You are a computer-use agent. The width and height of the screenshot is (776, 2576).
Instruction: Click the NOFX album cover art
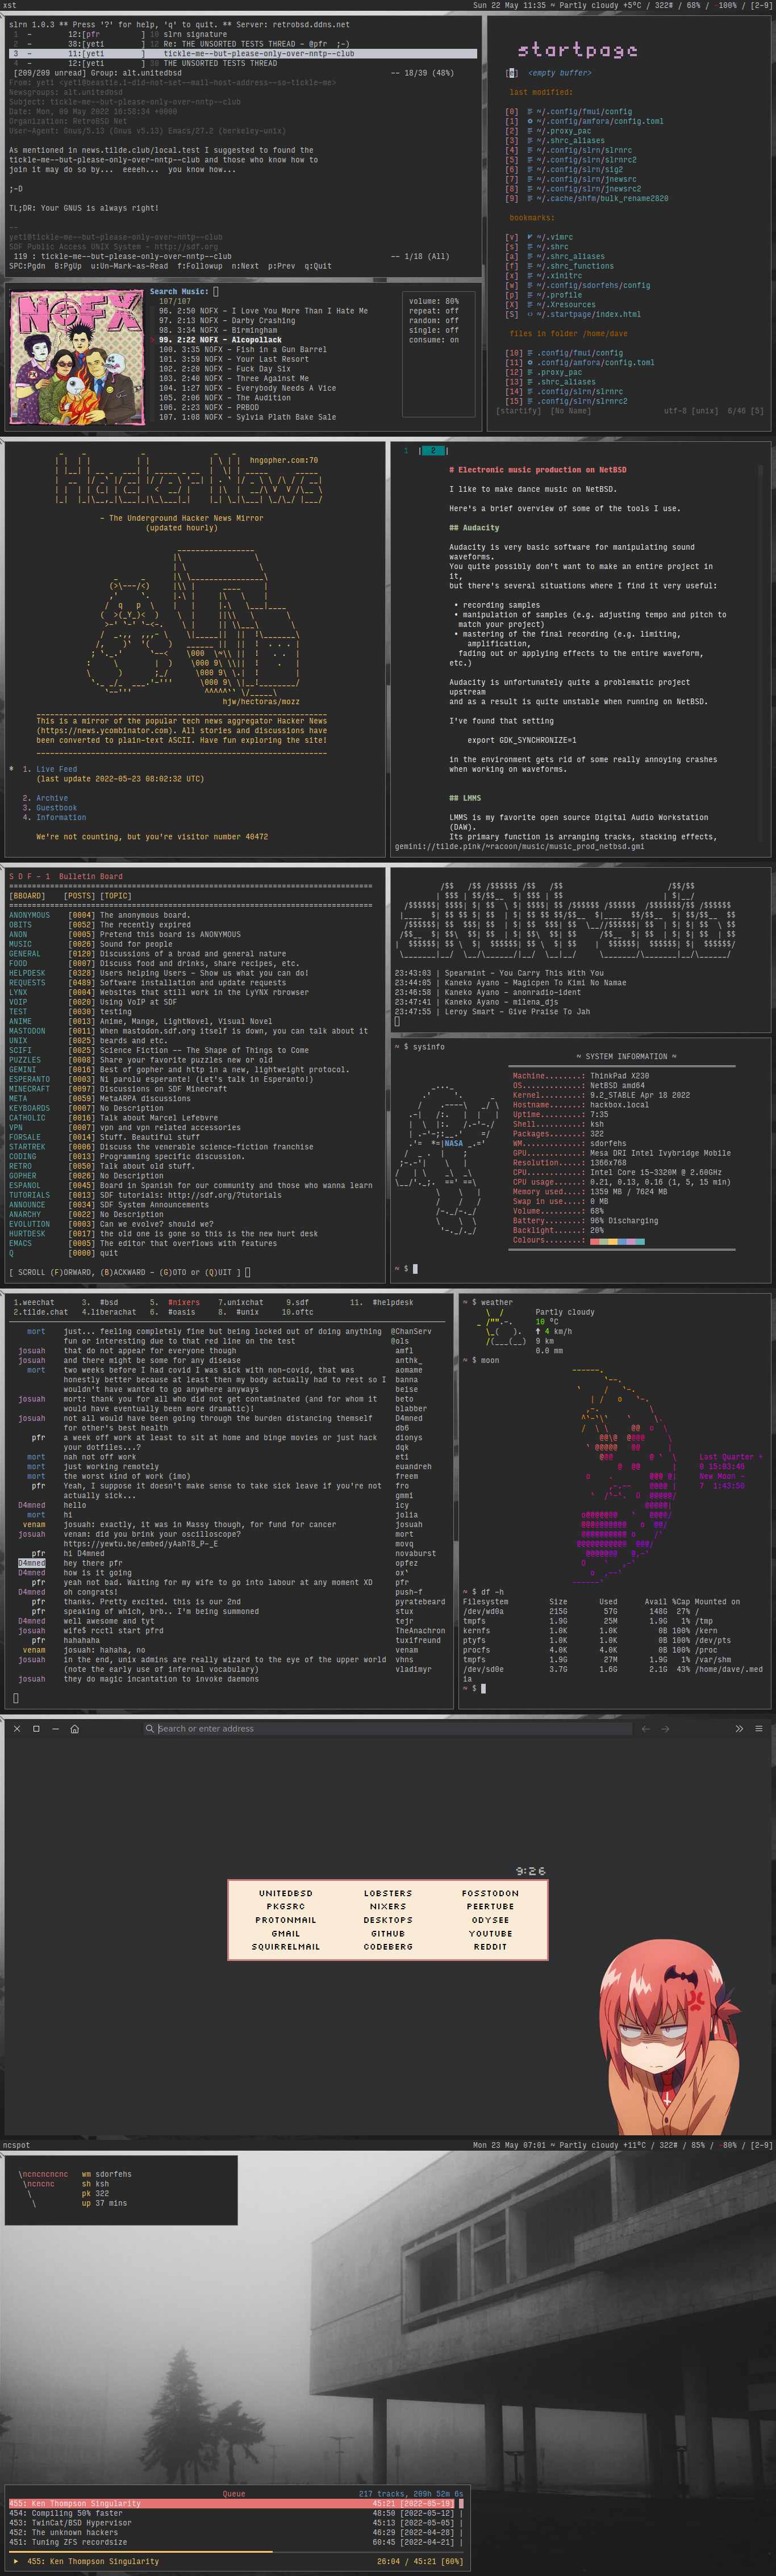pos(76,358)
